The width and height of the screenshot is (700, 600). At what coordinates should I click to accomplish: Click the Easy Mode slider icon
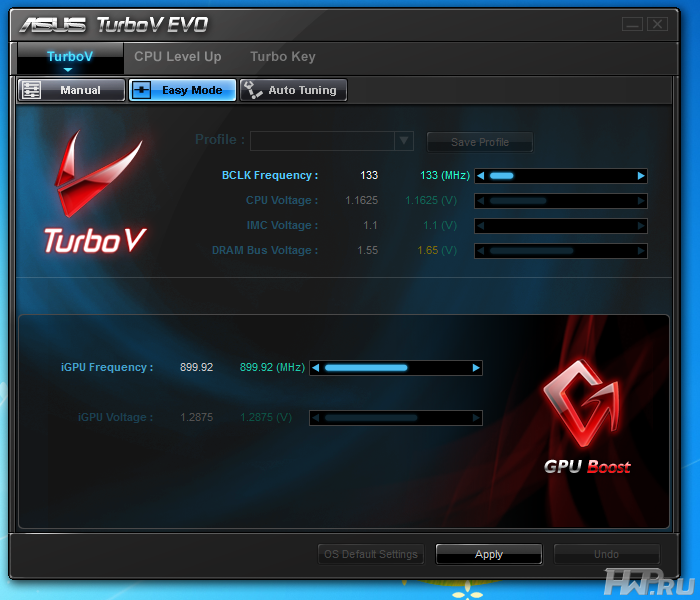143,90
